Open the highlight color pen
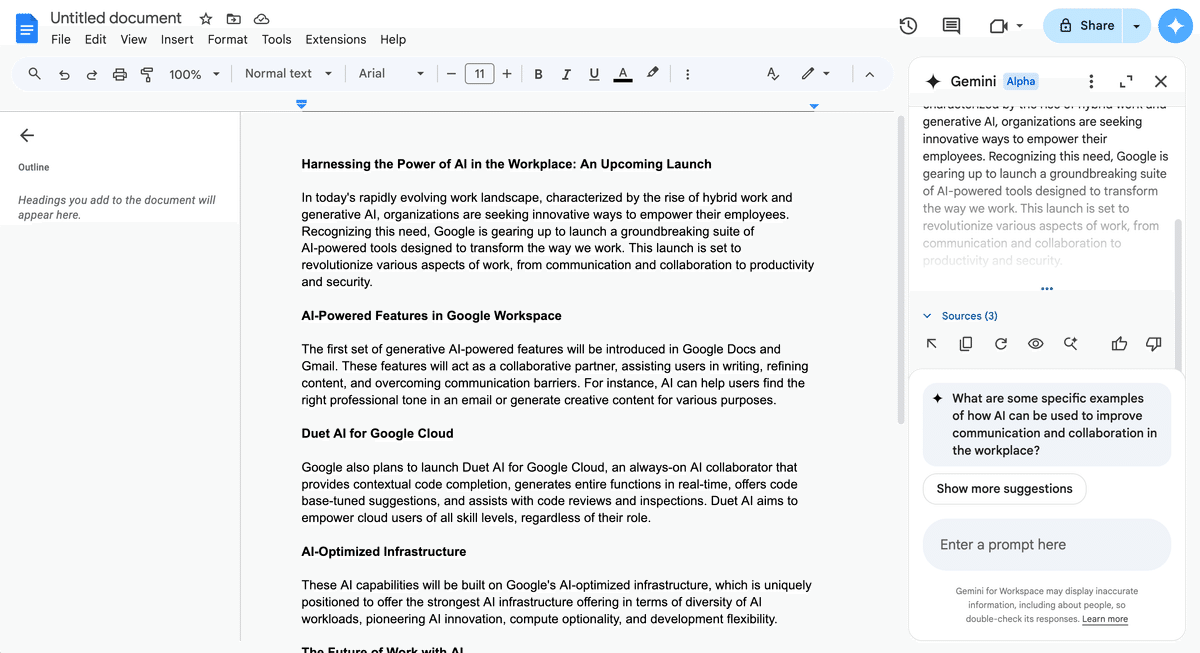1200x653 pixels. (653, 73)
